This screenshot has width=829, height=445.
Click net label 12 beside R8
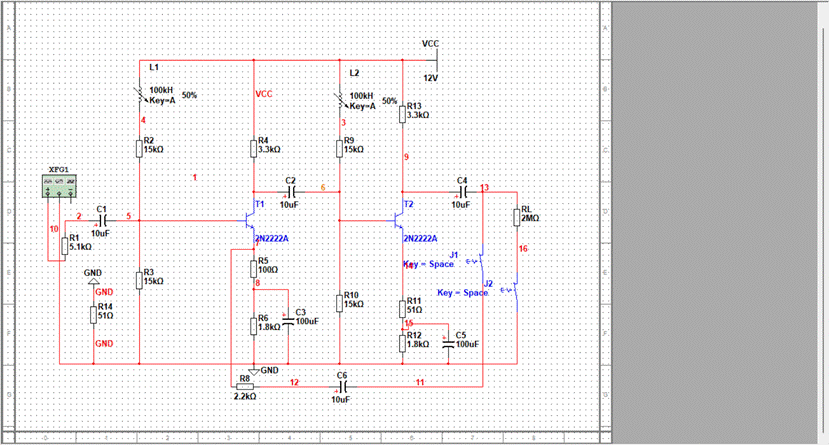point(294,382)
